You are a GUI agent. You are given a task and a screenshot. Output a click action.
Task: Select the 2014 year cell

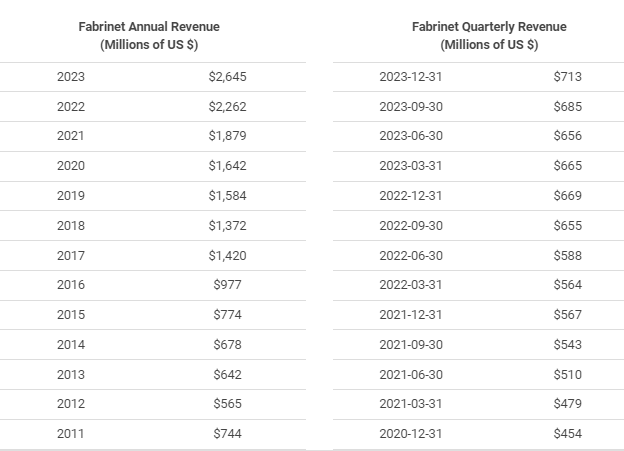[71, 345]
